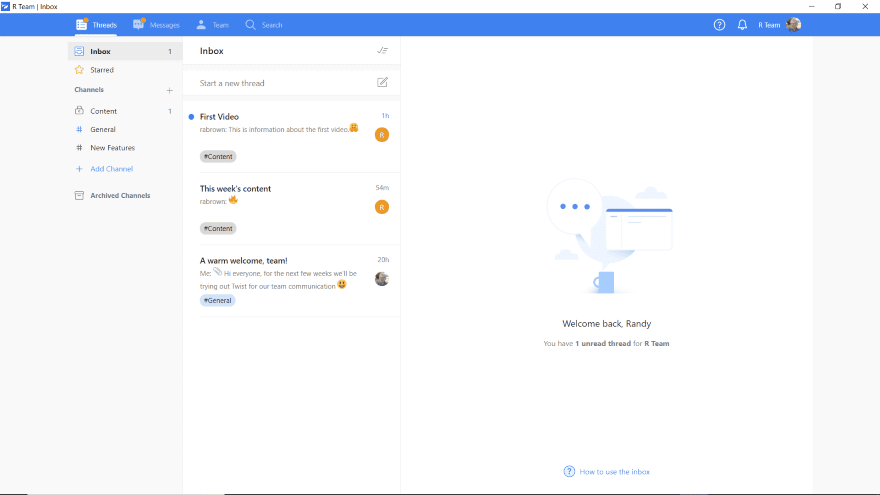Click the Archived Channels box icon
The image size is (880, 495).
pos(79,195)
